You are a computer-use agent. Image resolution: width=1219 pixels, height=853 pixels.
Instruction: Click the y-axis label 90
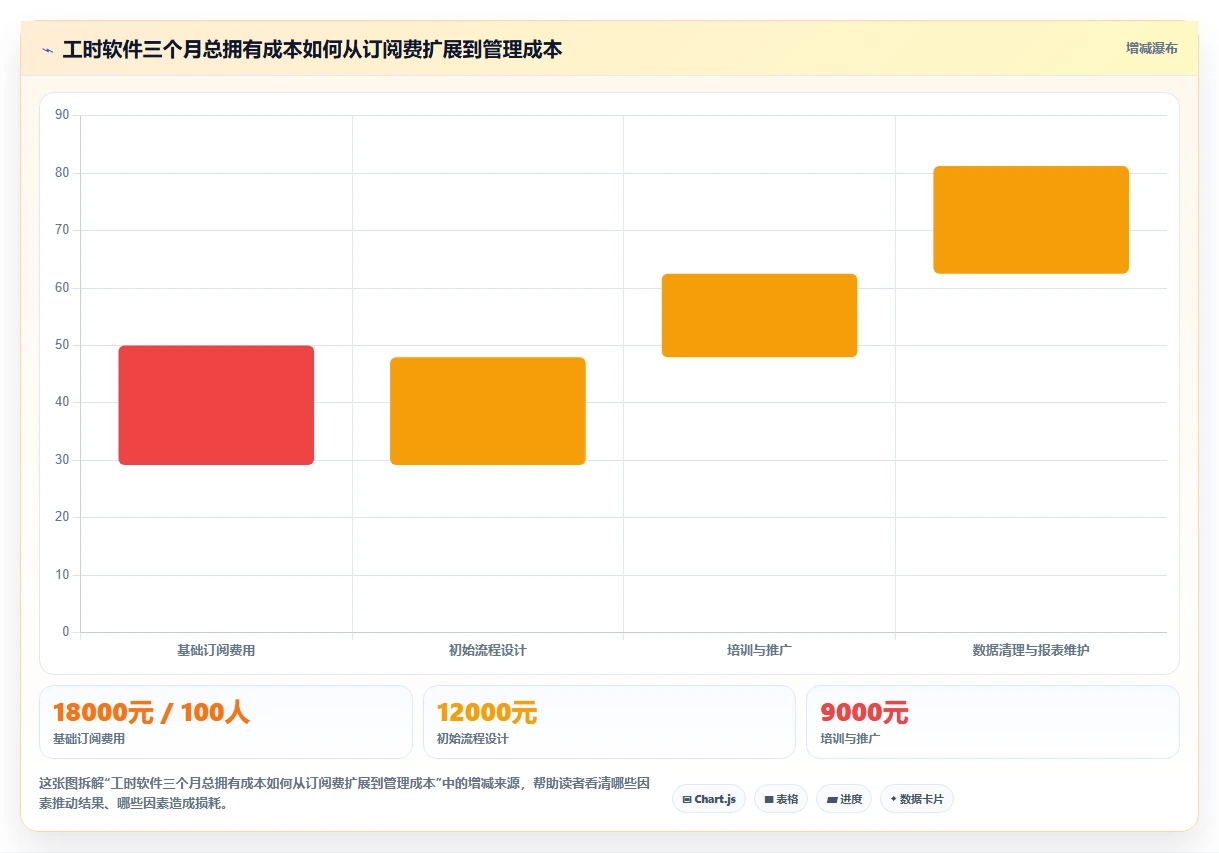click(62, 115)
